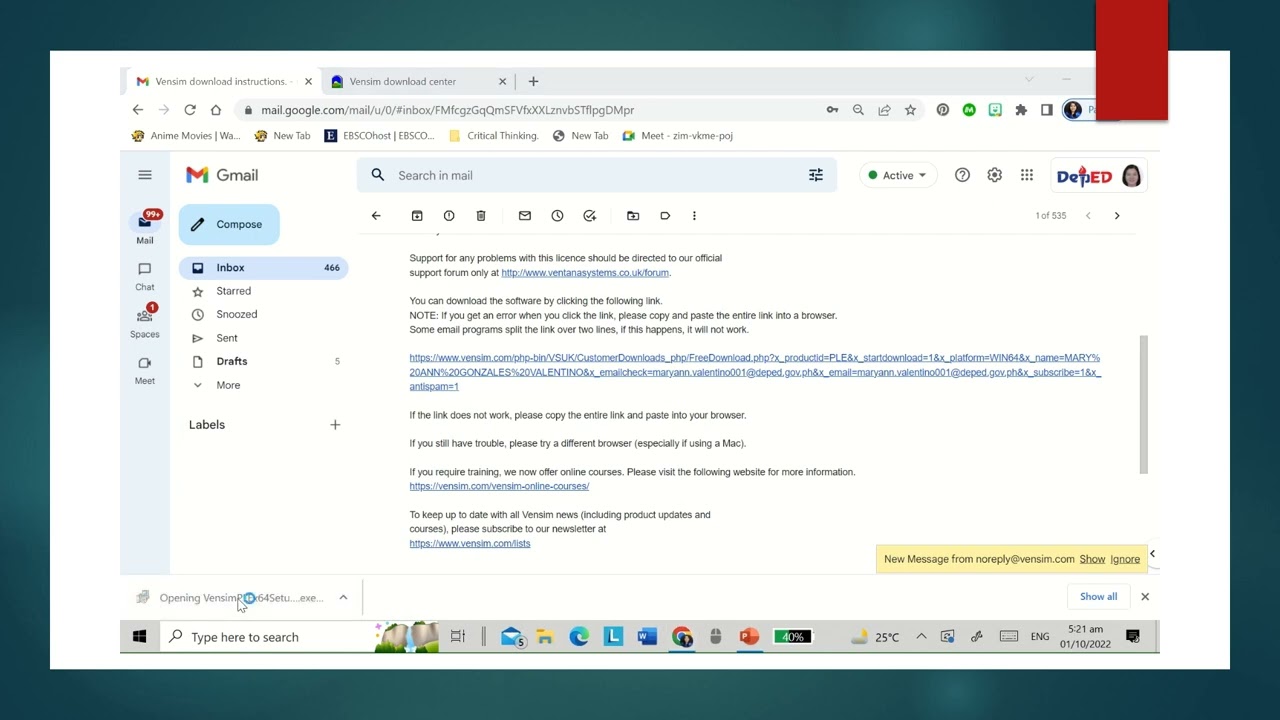Select Vensim download instructions tab
This screenshot has height=720, width=1280.
[224, 81]
